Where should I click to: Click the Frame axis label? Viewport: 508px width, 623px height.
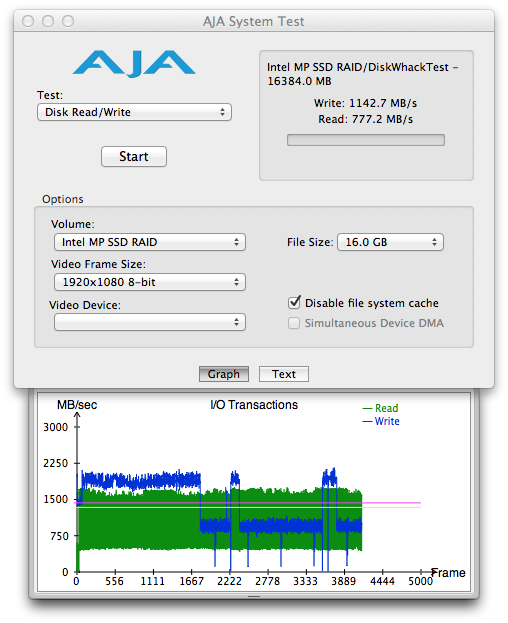click(448, 573)
